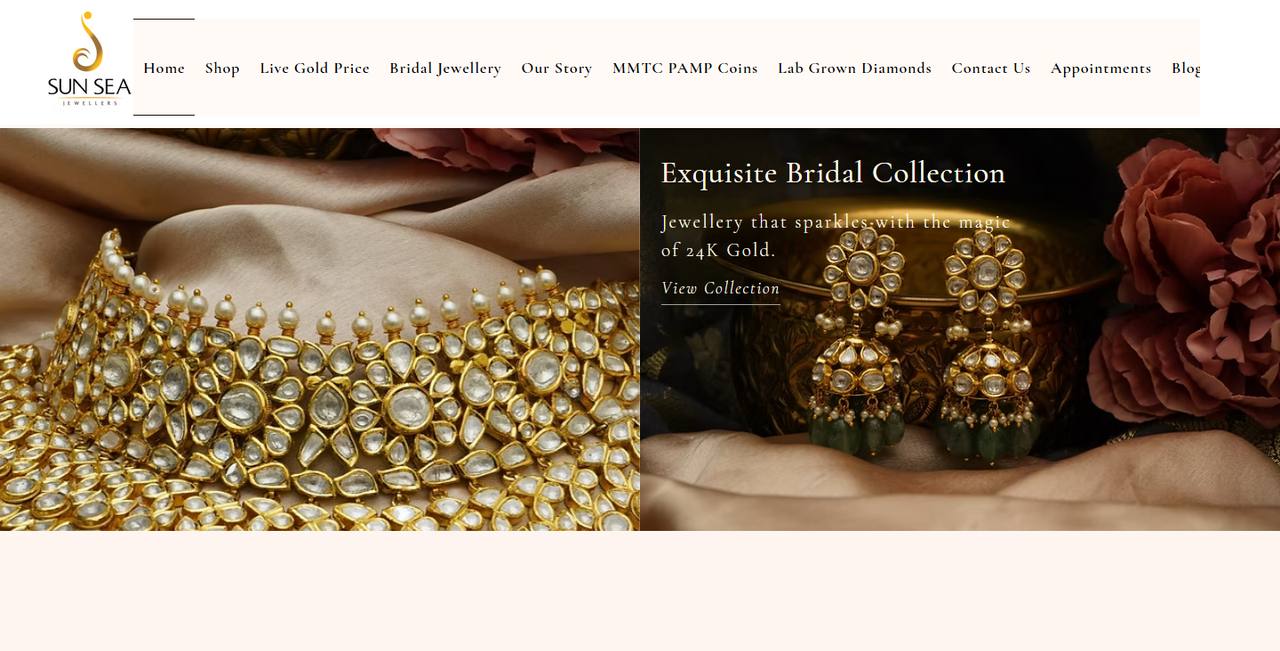Click the View Collection link
The height and width of the screenshot is (651, 1280).
pos(720,289)
